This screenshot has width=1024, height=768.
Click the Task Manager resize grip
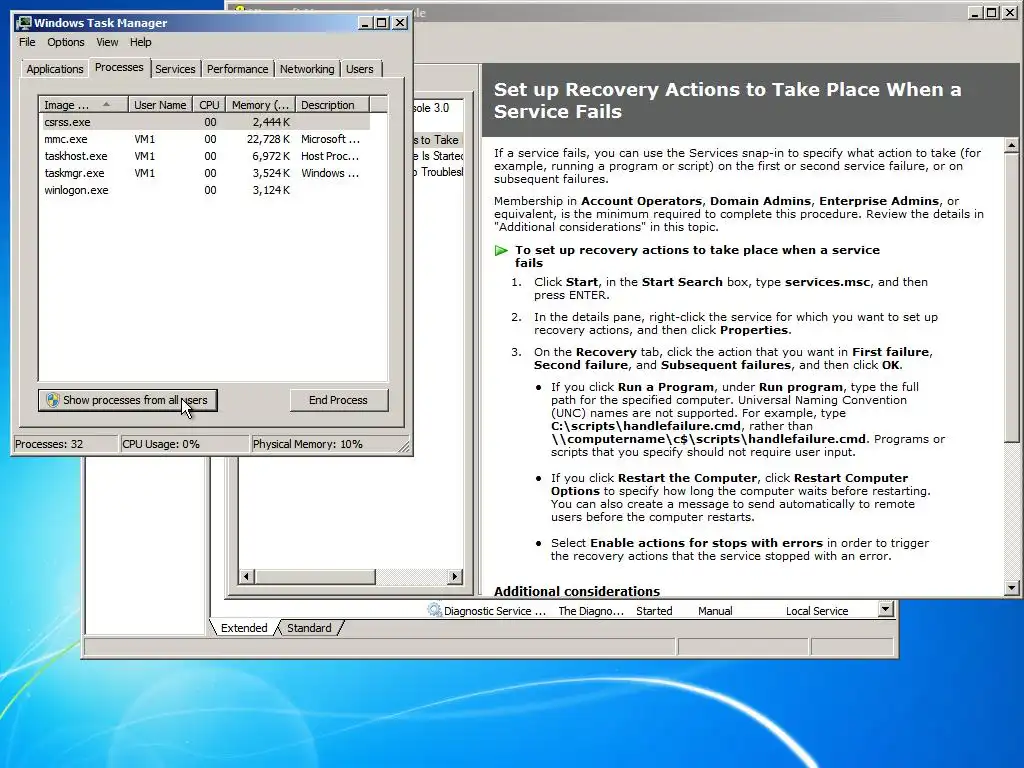tap(404, 446)
